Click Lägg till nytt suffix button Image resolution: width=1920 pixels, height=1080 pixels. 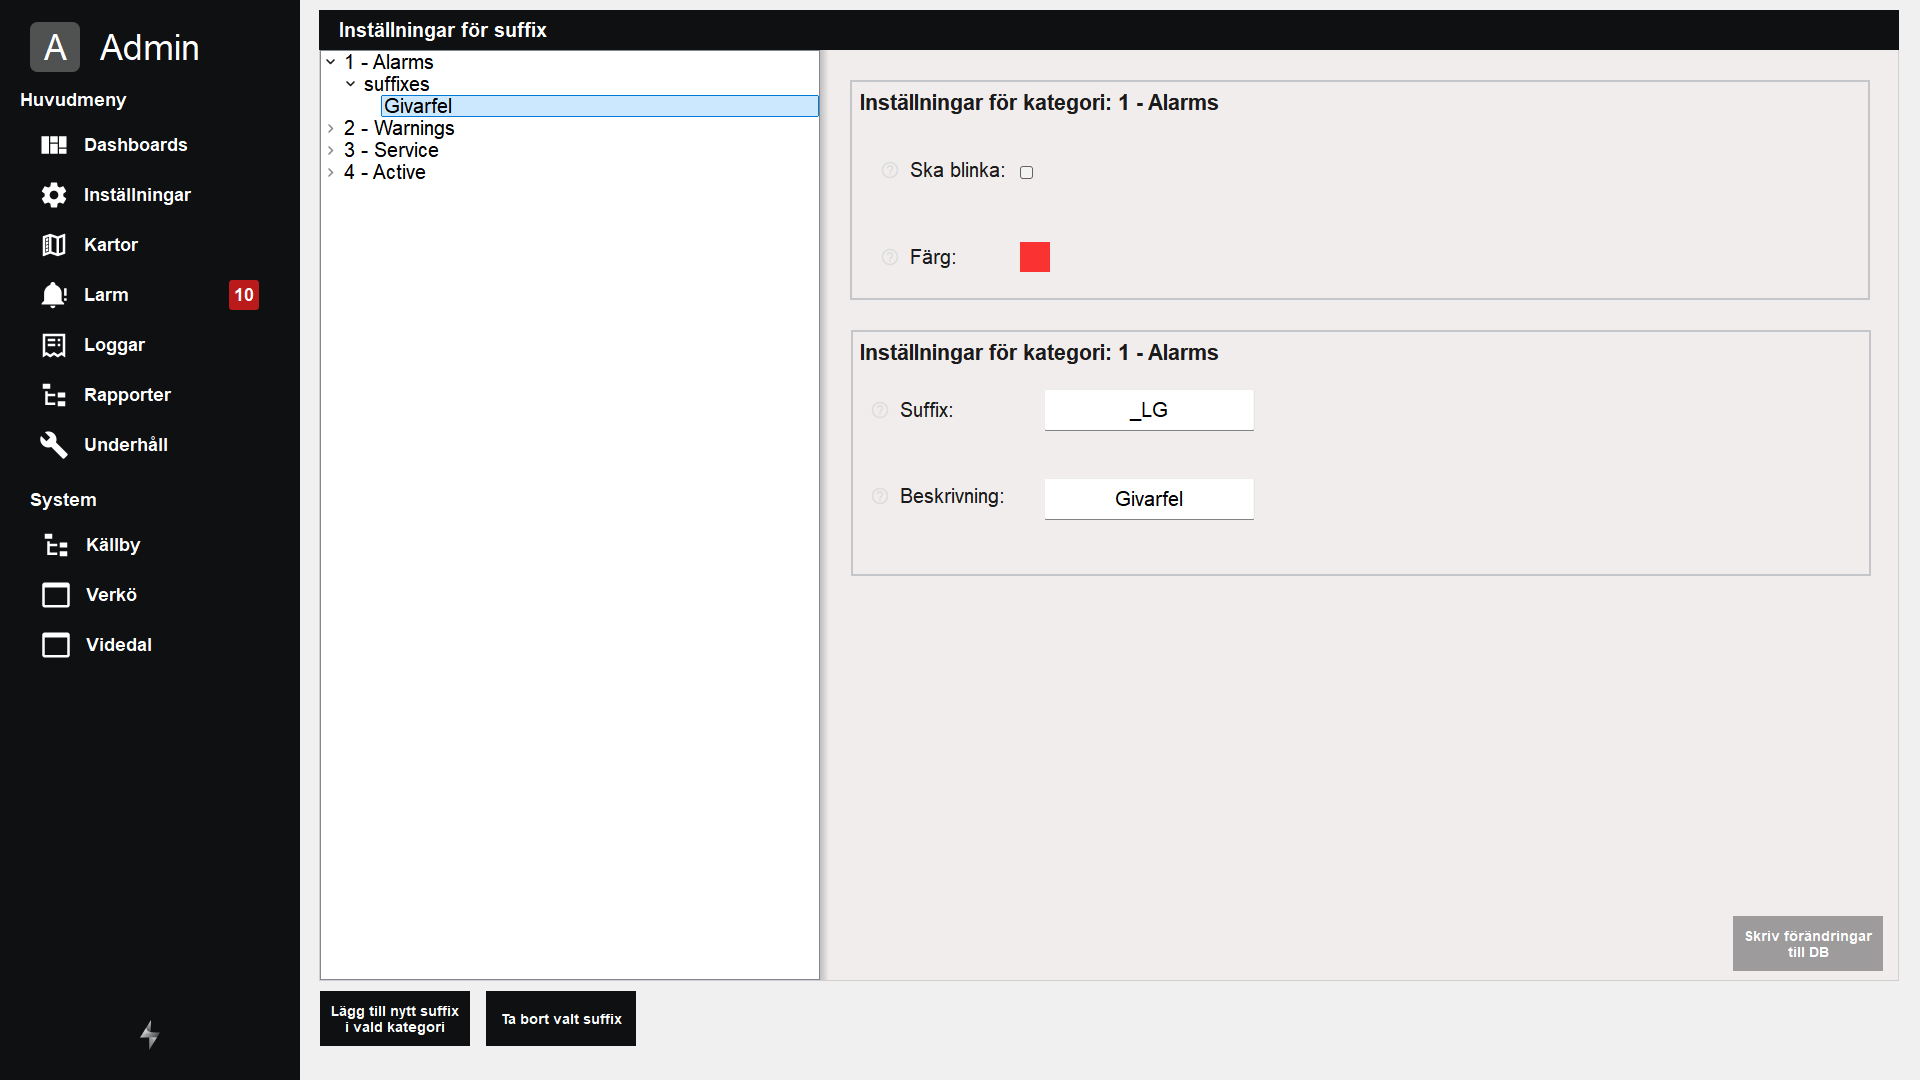point(394,1018)
